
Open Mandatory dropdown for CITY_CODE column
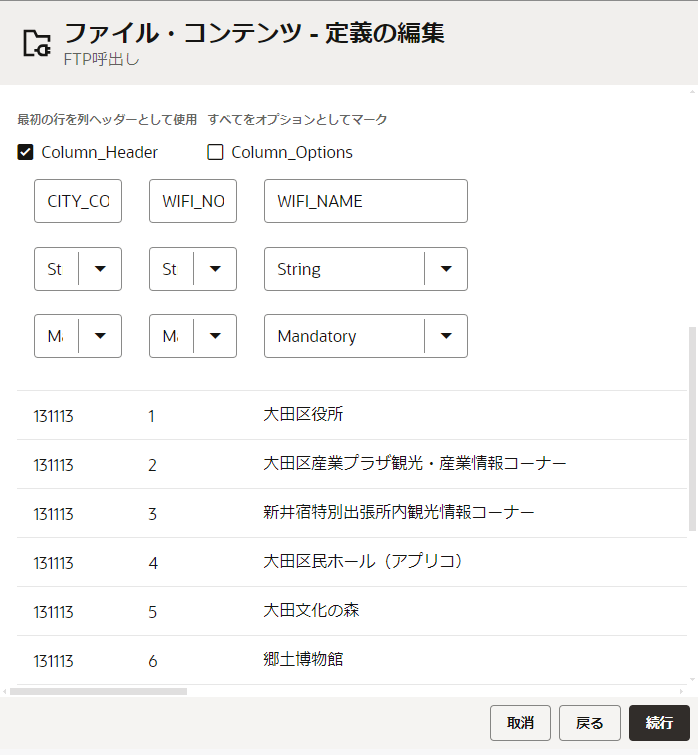coord(100,336)
